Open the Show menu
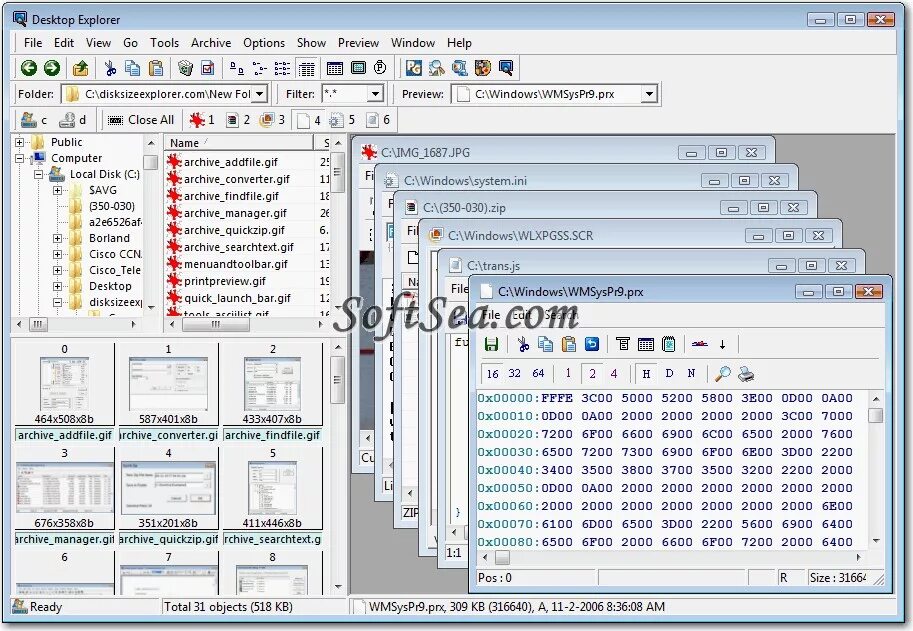Screen dimensions: 913x631 [x=311, y=42]
